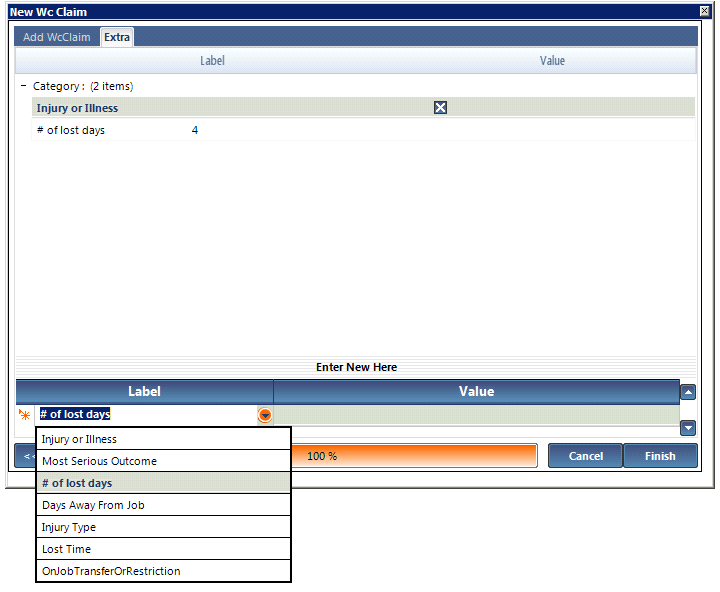The height and width of the screenshot is (592, 720).
Task: Click the Value header in Enter New section
Action: tap(477, 392)
